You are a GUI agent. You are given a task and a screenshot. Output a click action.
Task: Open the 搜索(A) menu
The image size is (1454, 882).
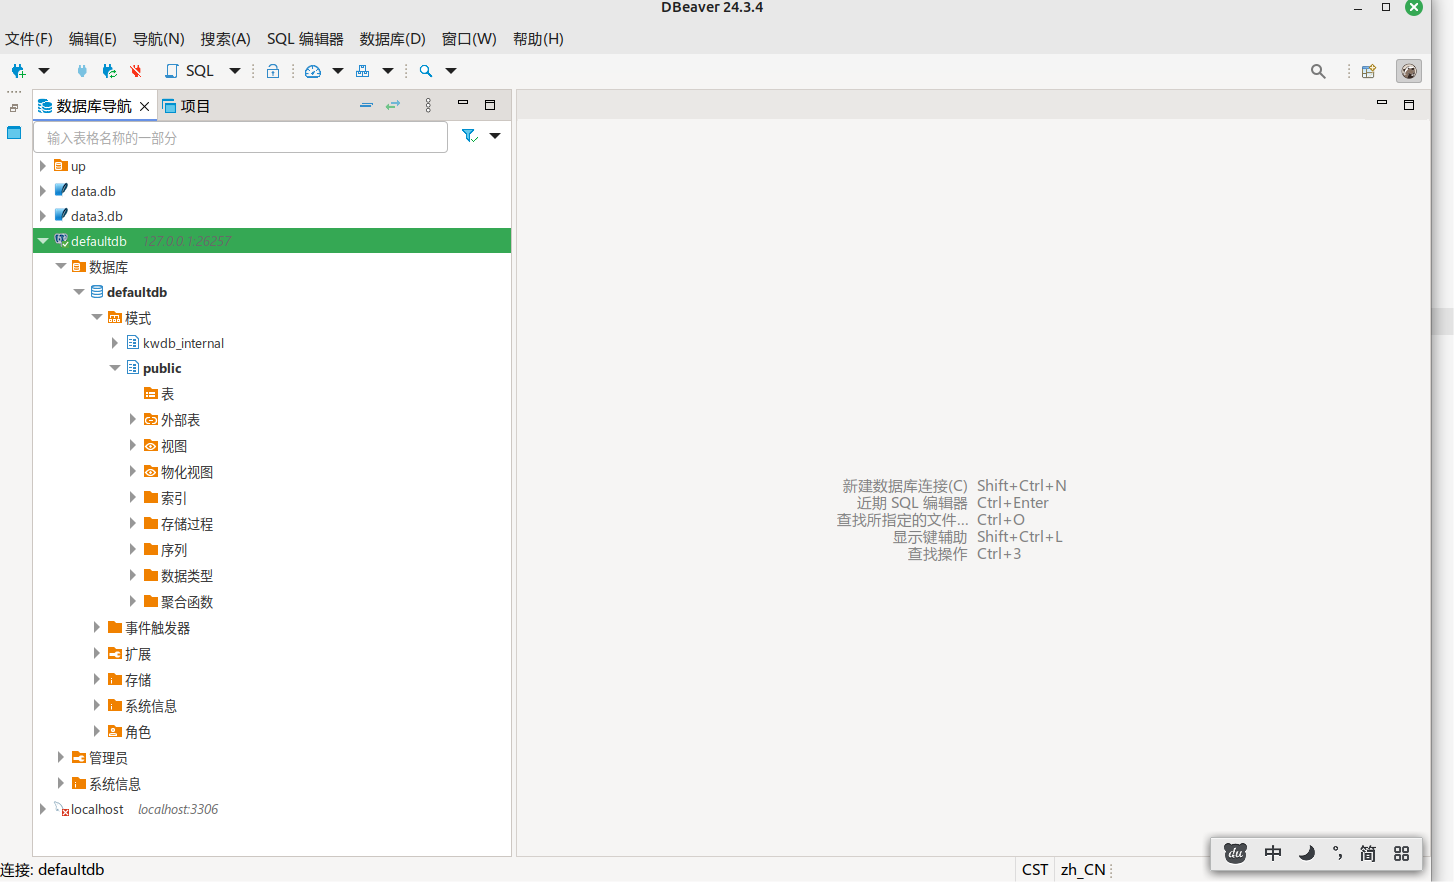pyautogui.click(x=226, y=39)
